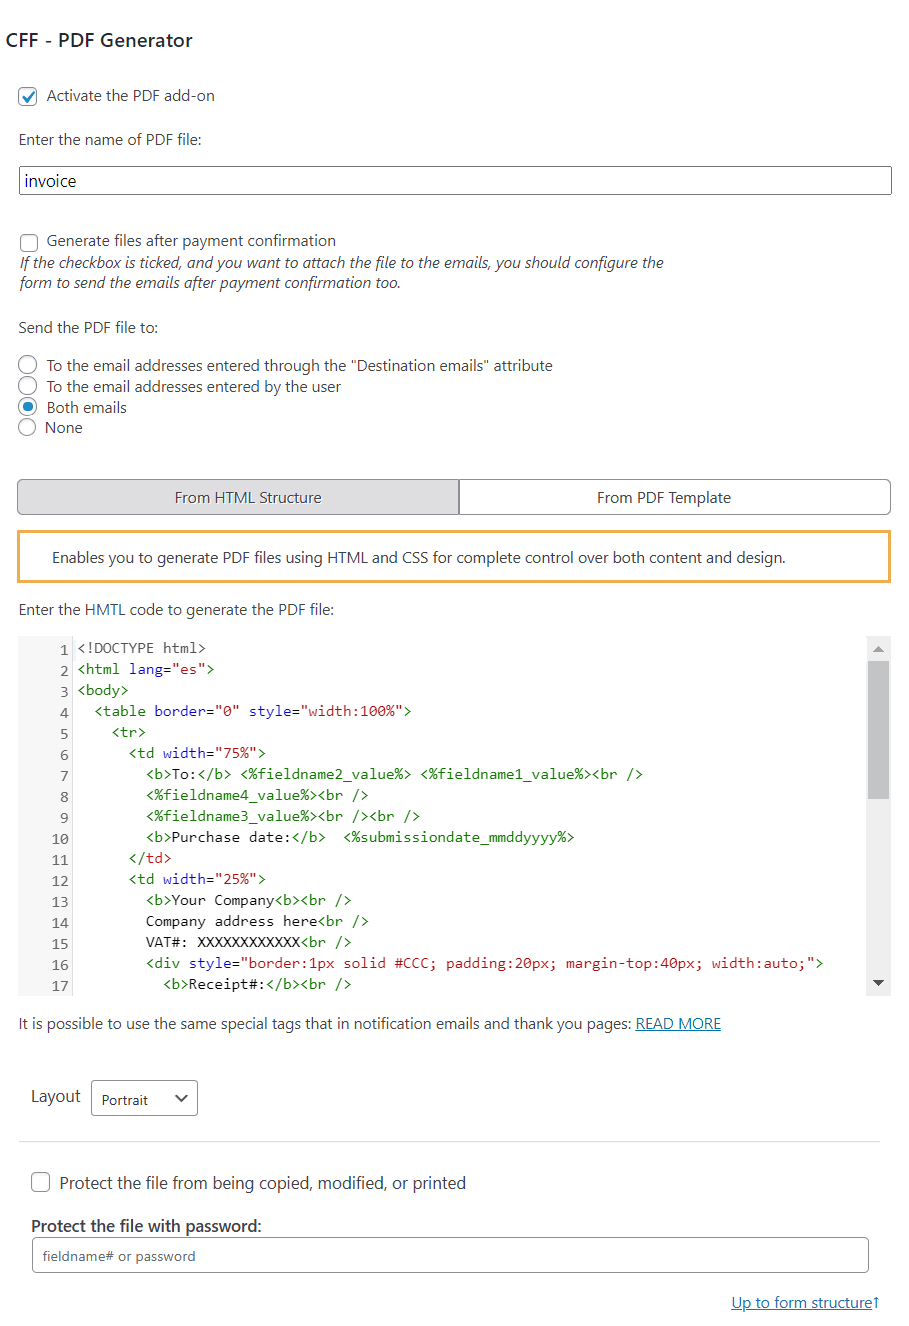The image size is (909, 1326).
Task: Click the Purchase date code line
Action: pos(360,837)
